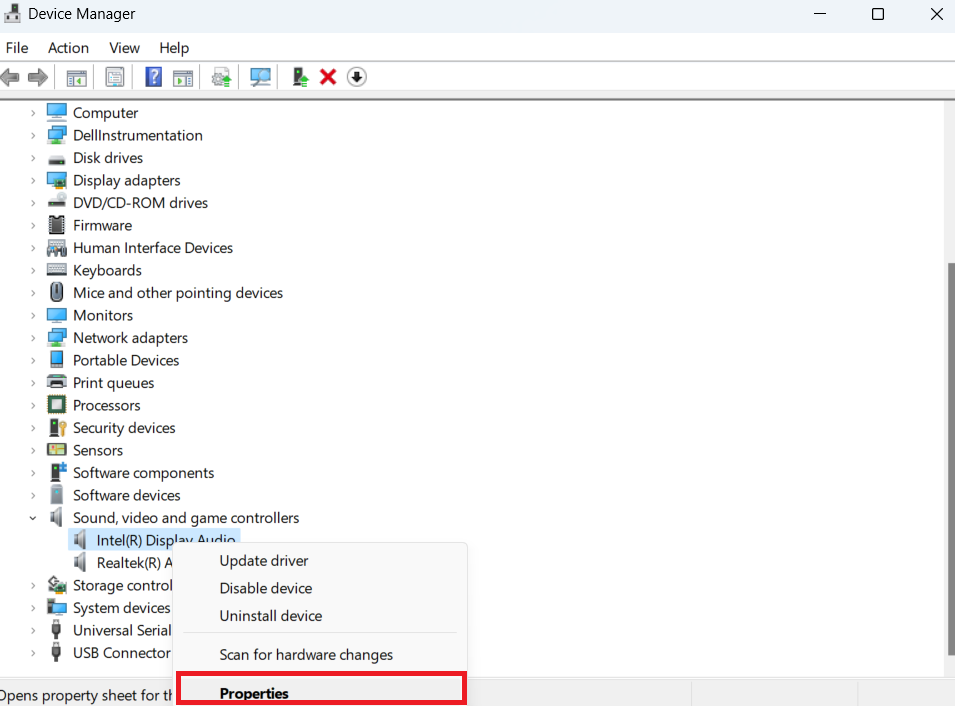This screenshot has width=955, height=706.
Task: Select the Disk drives label
Action: pos(108,158)
